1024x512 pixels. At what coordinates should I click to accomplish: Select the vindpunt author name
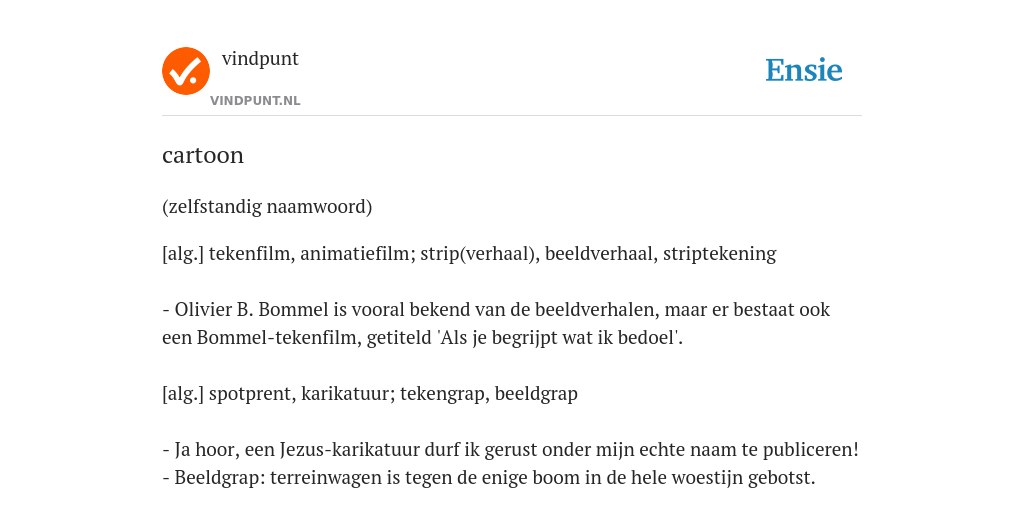tap(260, 59)
